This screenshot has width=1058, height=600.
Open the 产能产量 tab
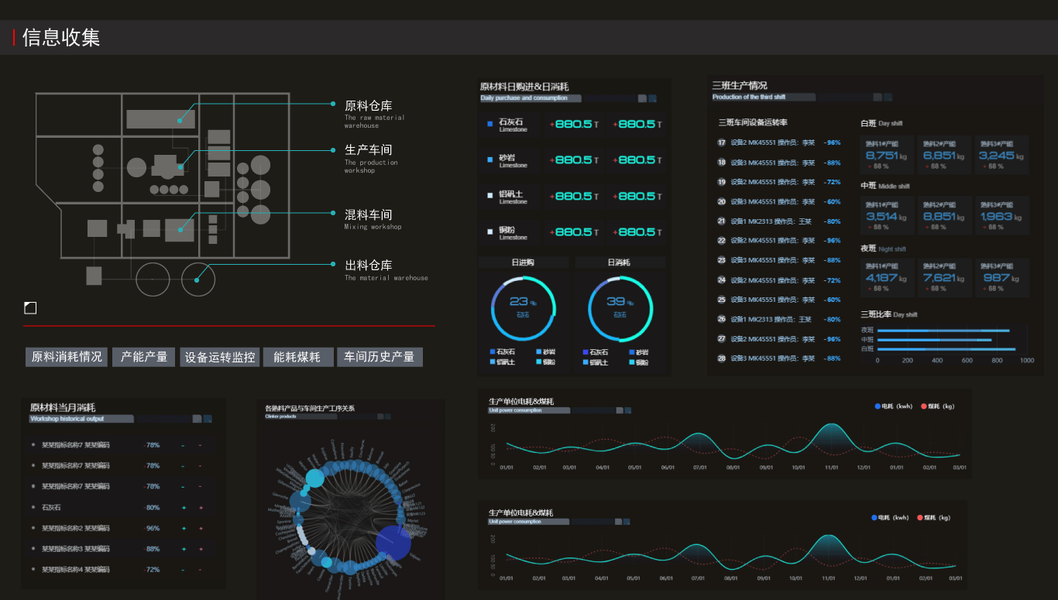pos(144,357)
